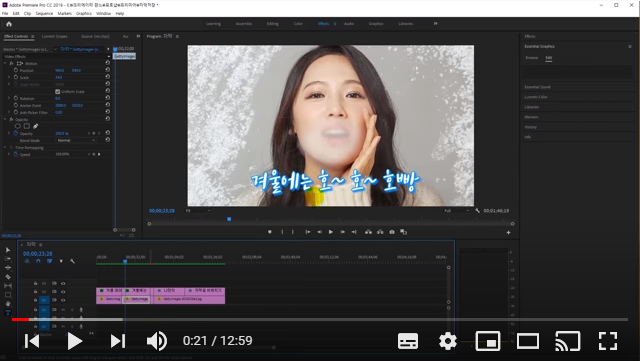Select the Track Select Forward tool
This screenshot has height=361, width=640.
click(x=8, y=259)
